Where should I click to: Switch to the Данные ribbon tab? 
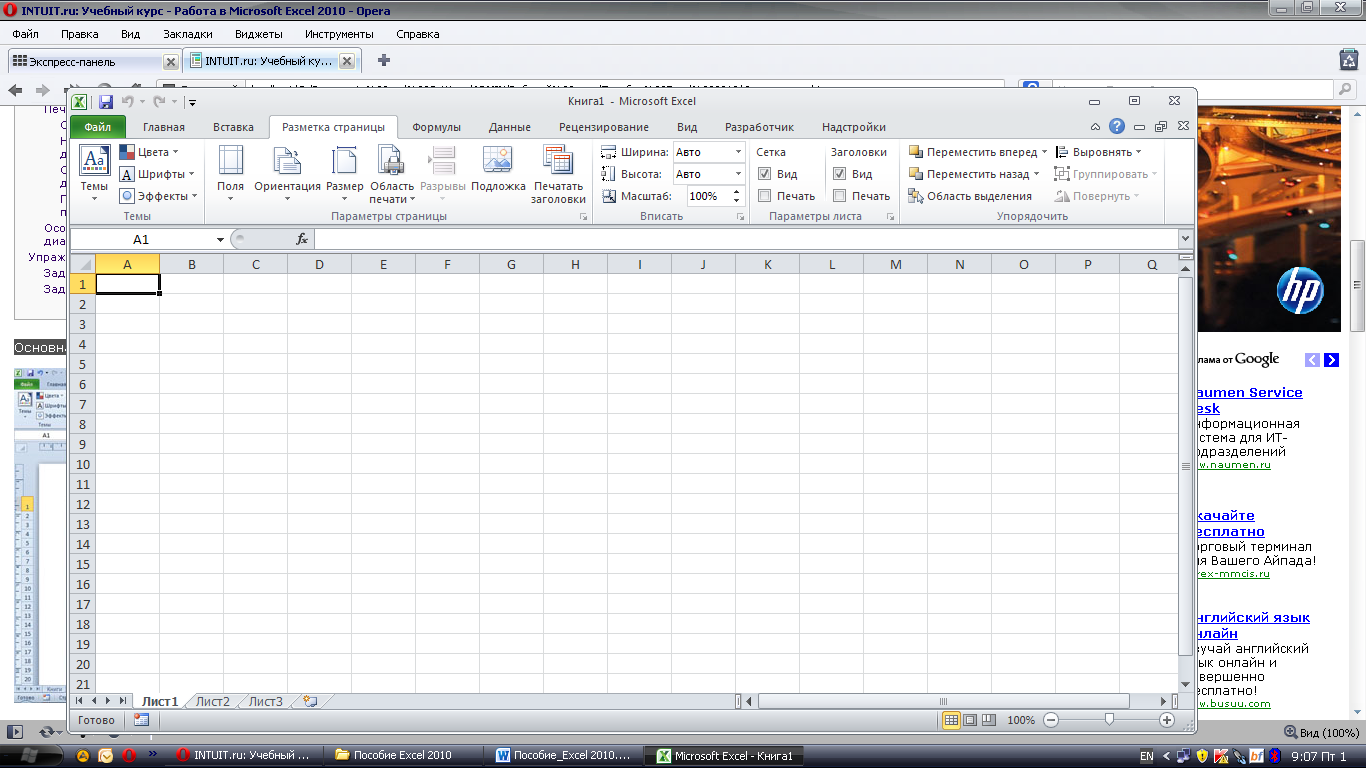[510, 127]
